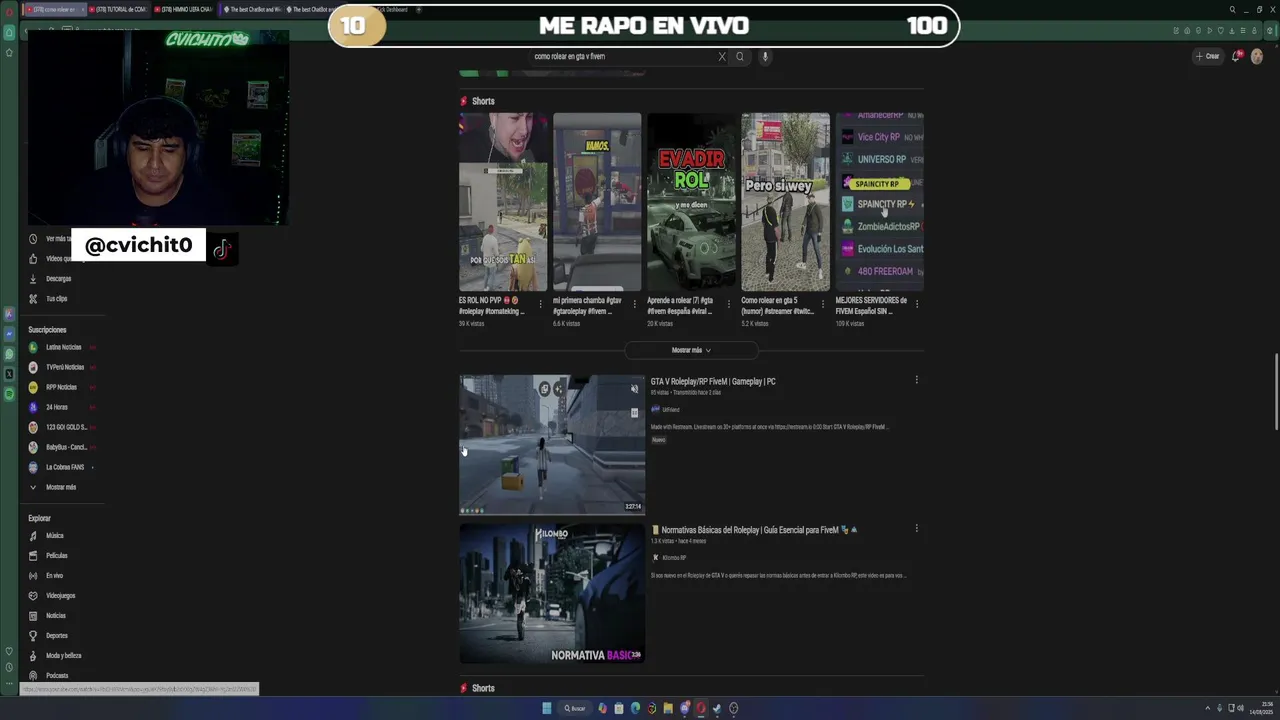Image resolution: width=1280 pixels, height=720 pixels.
Task: Switch to the HIMNO UEFA CHAMPIONS tab
Action: pos(183,9)
